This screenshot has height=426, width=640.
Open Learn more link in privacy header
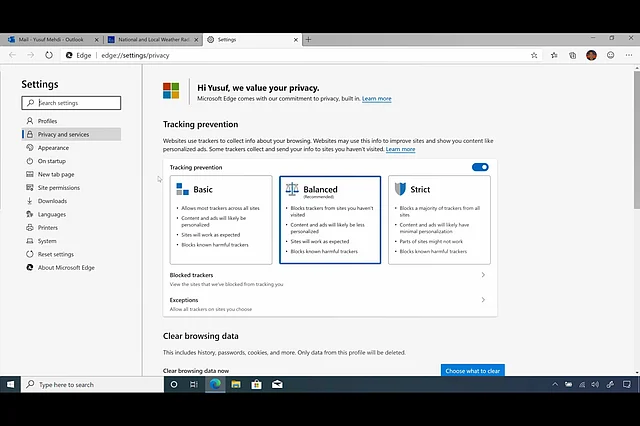pos(376,98)
